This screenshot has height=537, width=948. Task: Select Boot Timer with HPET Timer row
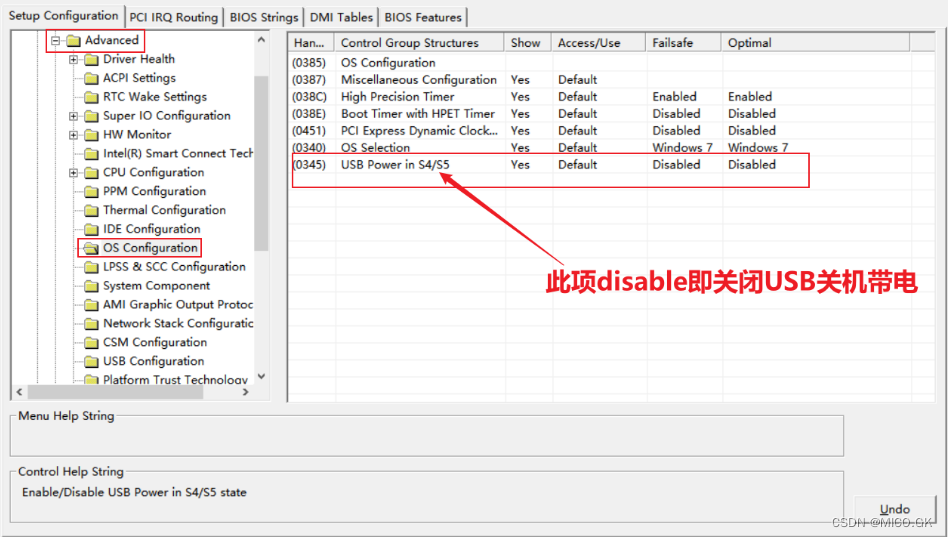pos(611,114)
